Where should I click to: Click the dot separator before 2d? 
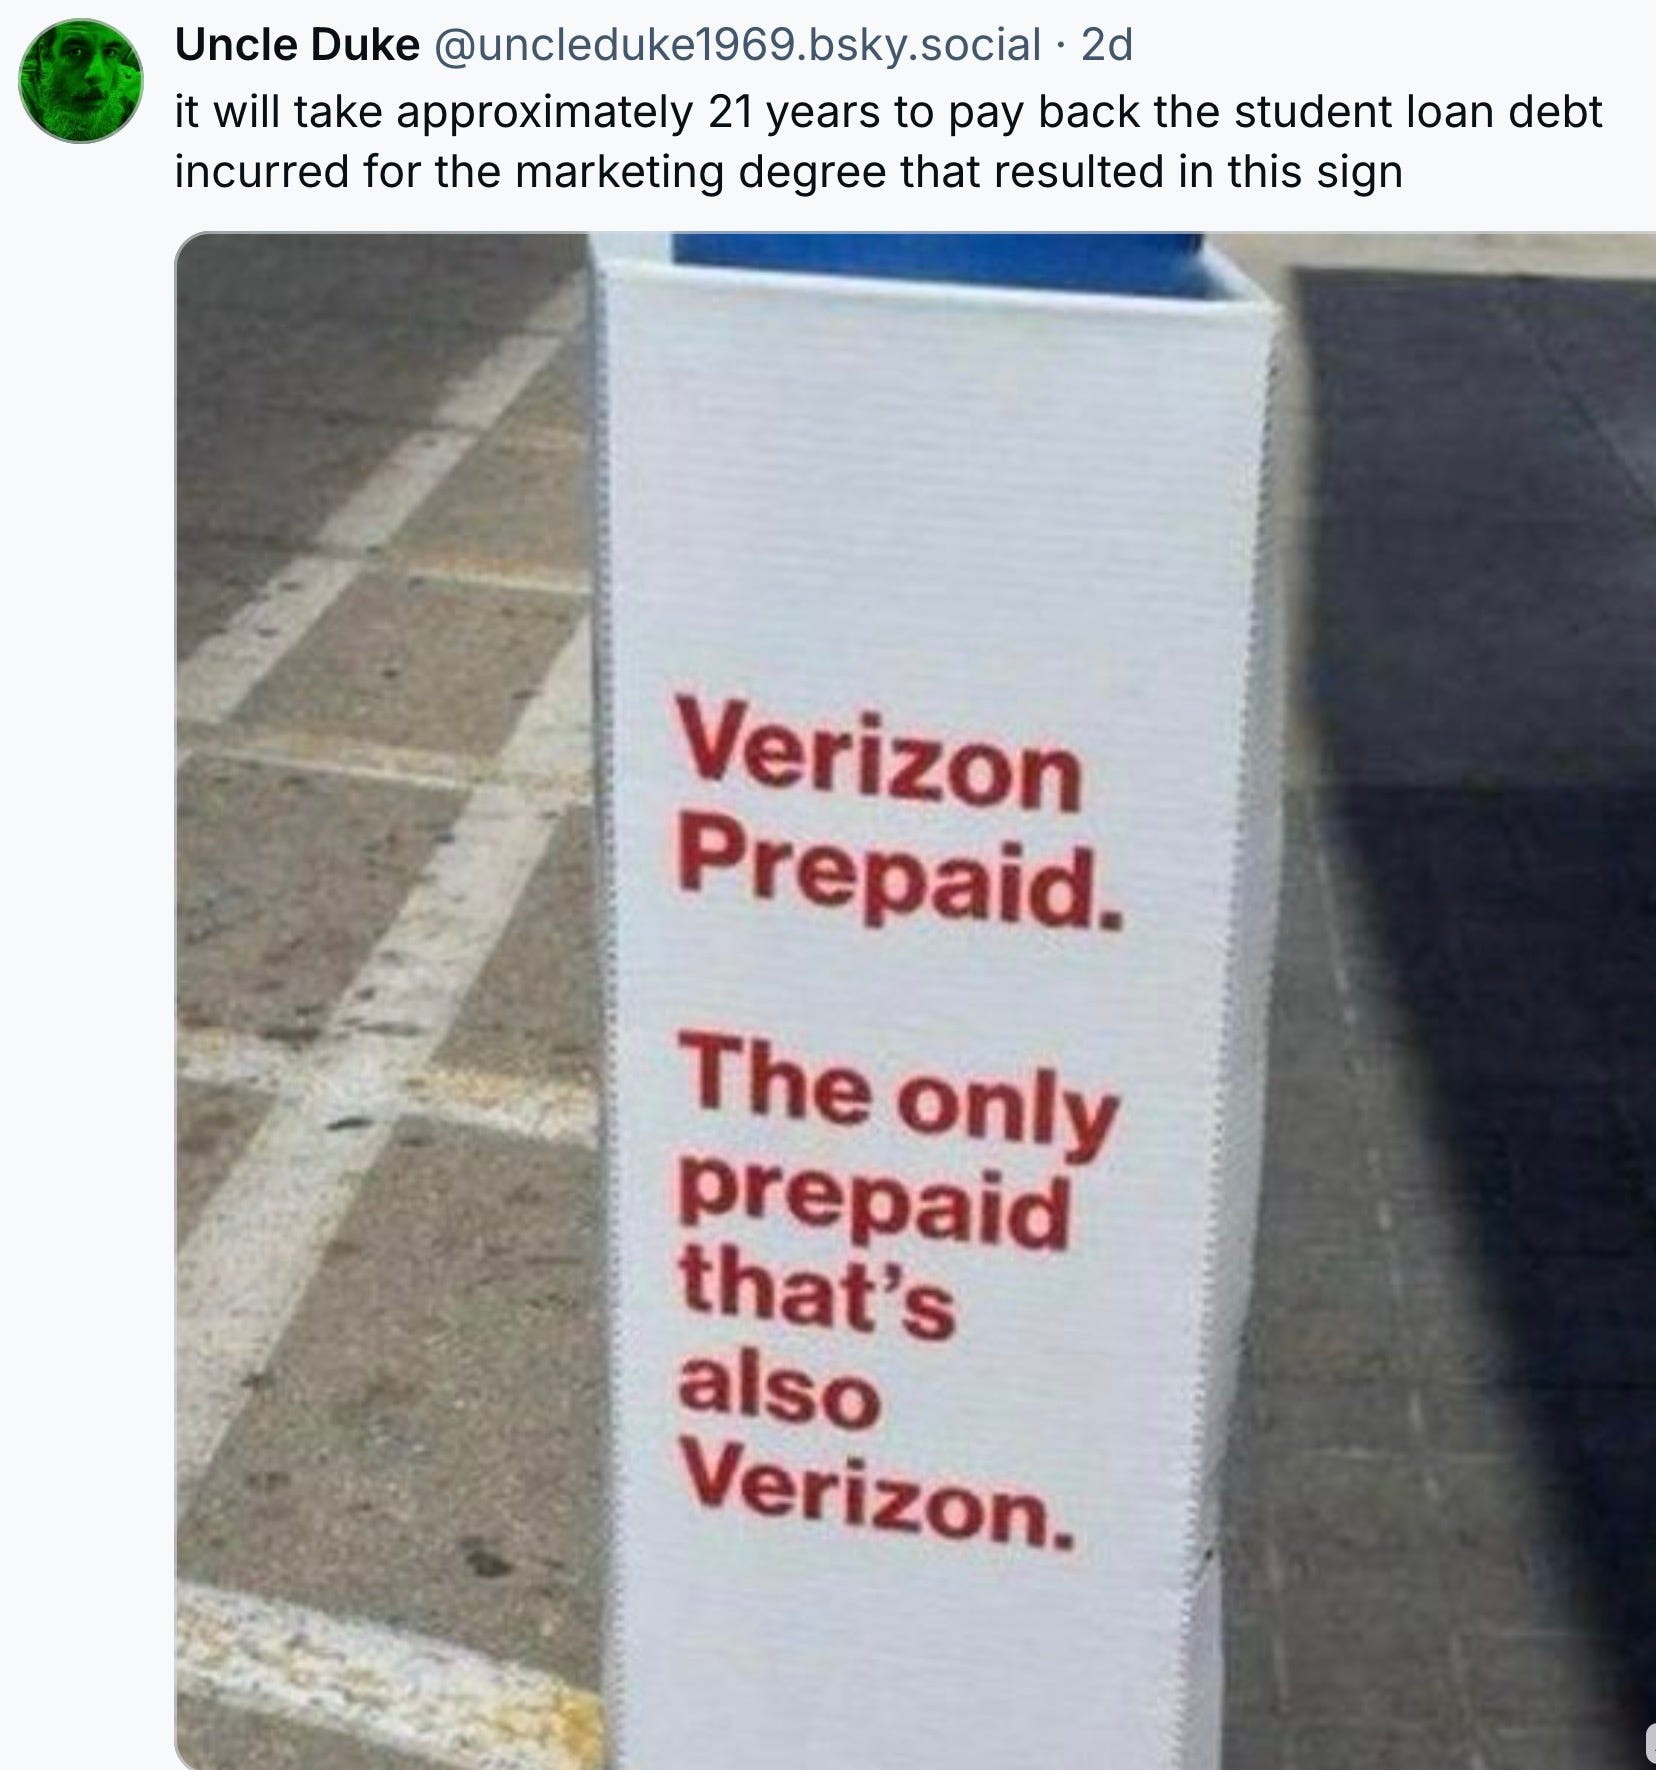[1062, 46]
